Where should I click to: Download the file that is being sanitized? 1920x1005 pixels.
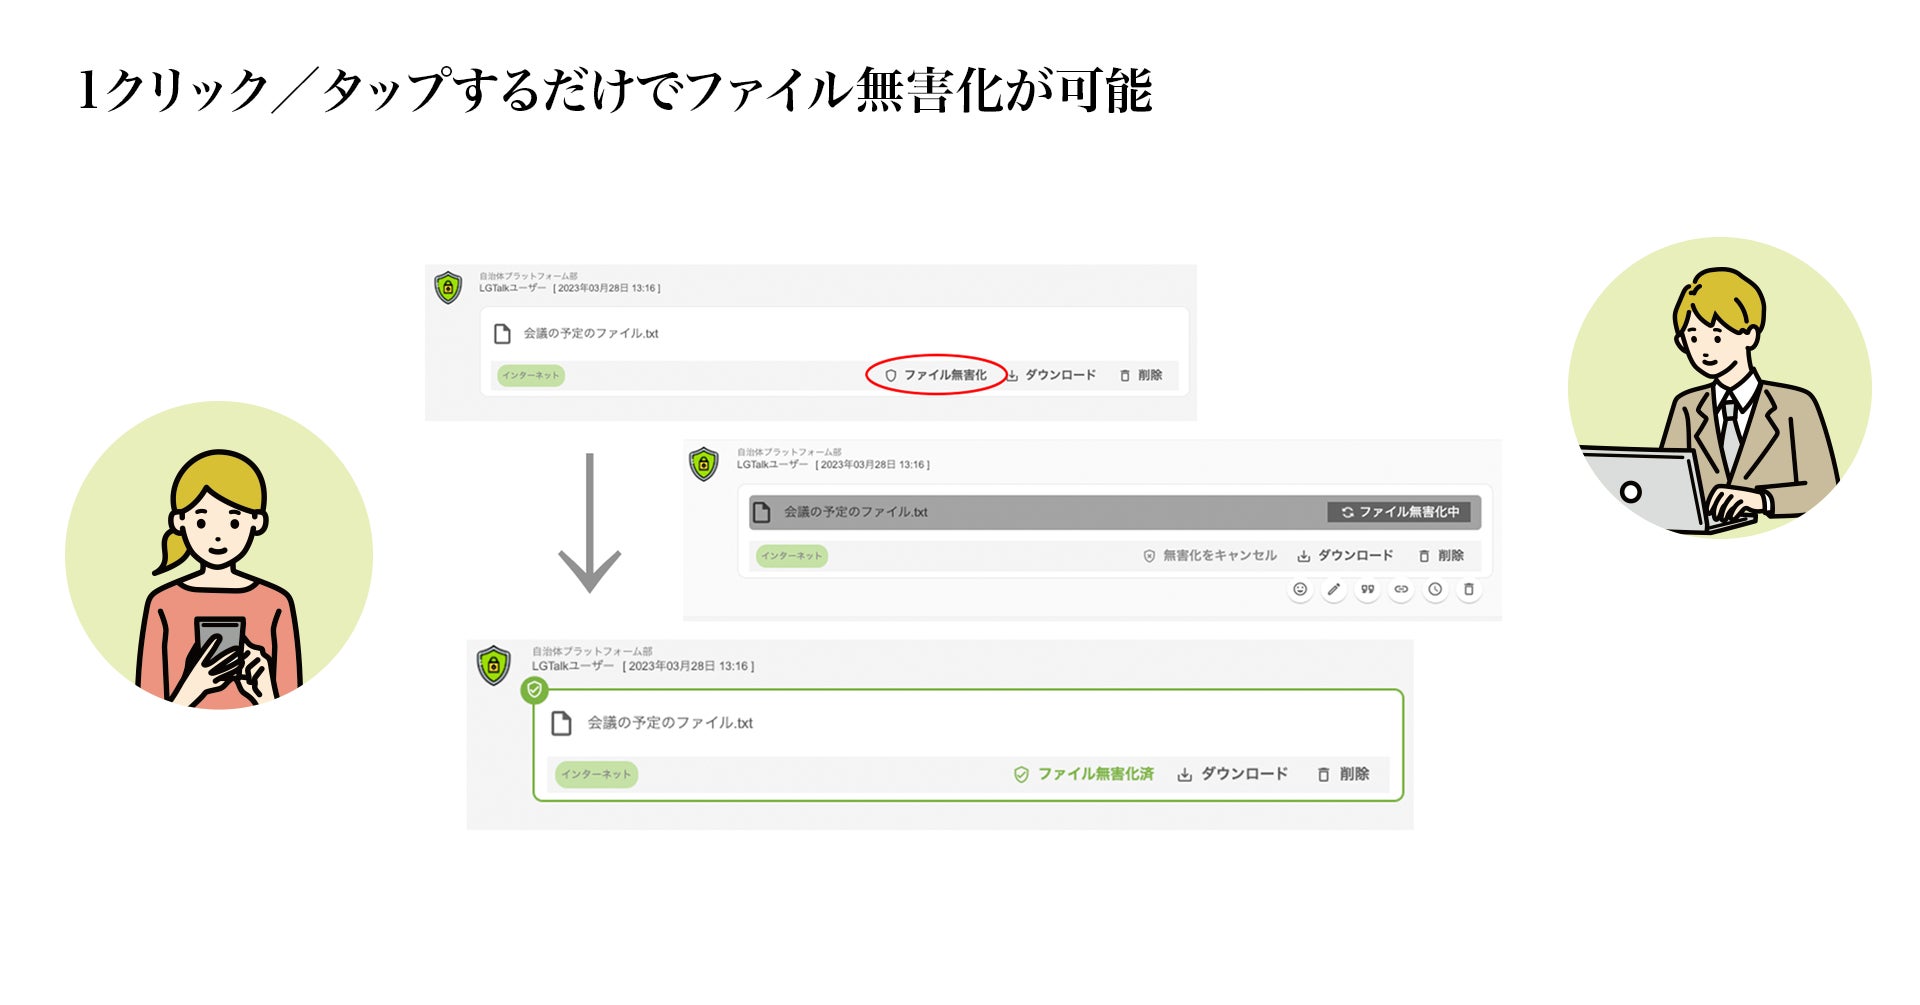point(1345,555)
